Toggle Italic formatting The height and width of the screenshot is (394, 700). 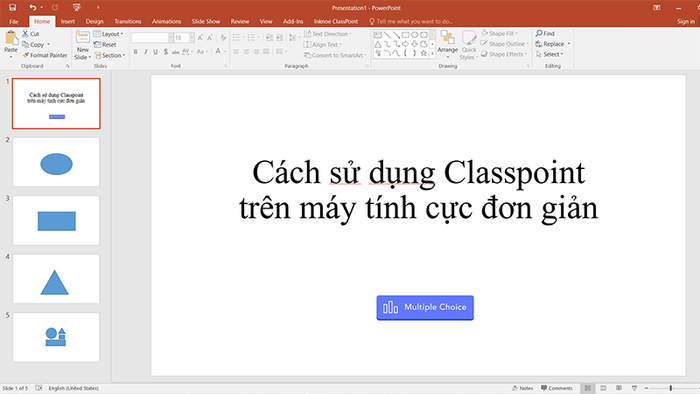coord(146,52)
